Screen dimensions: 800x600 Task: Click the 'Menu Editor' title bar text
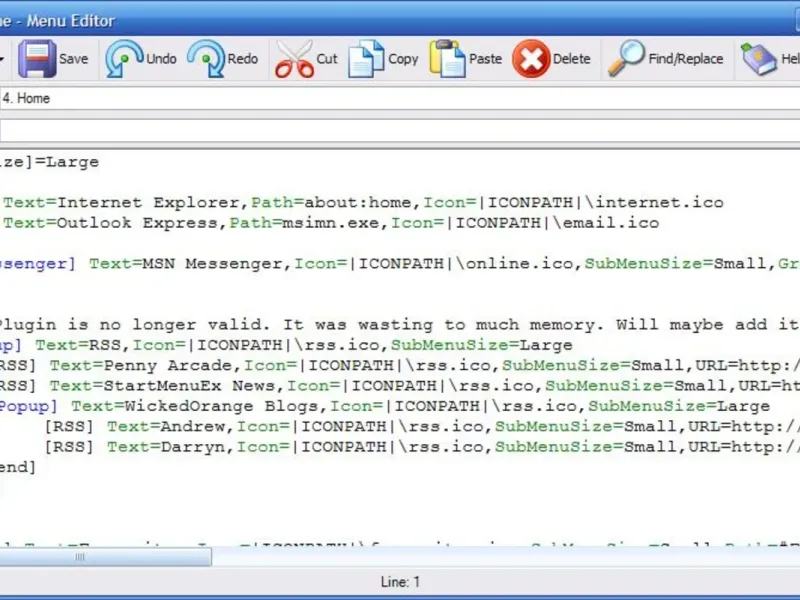point(70,21)
